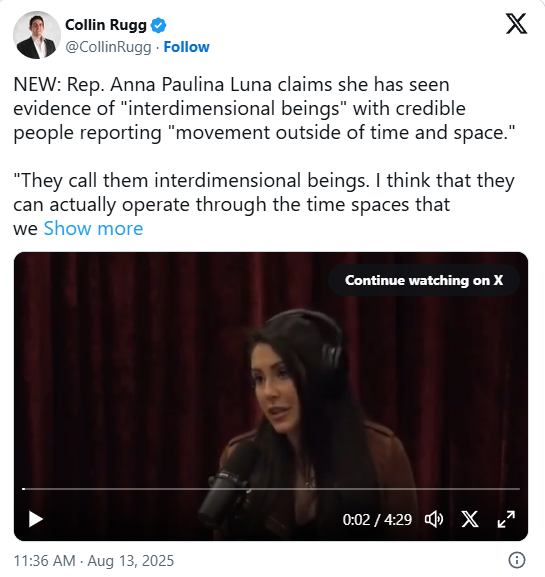Click the quoted "They call them" paragraph
The height and width of the screenshot is (577, 545).
pos(264,204)
